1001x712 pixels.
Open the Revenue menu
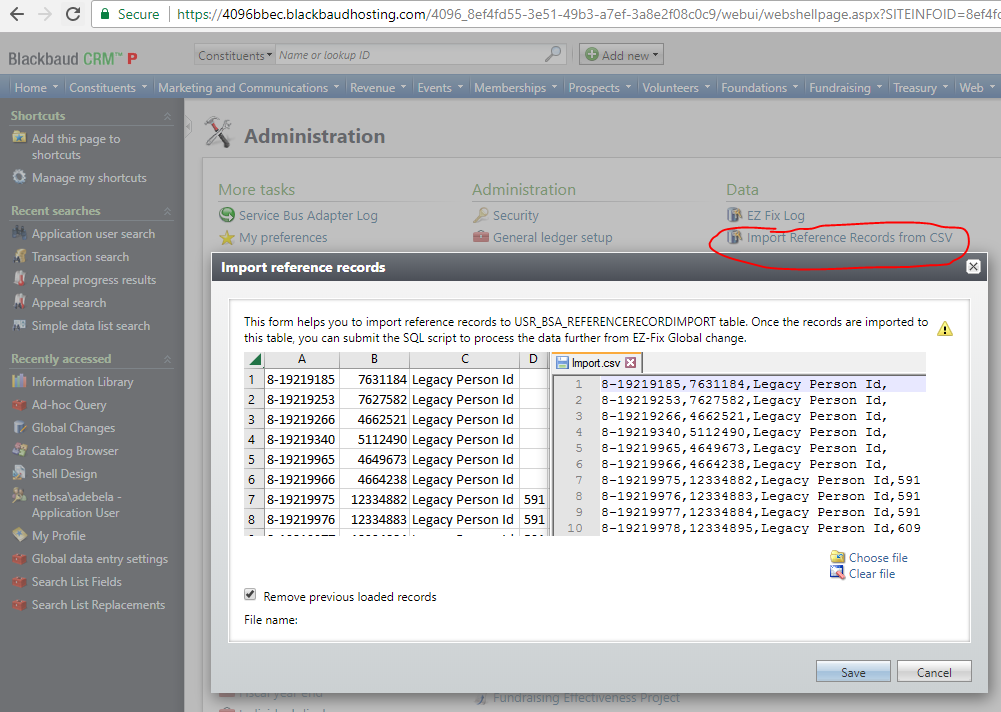click(x=378, y=88)
